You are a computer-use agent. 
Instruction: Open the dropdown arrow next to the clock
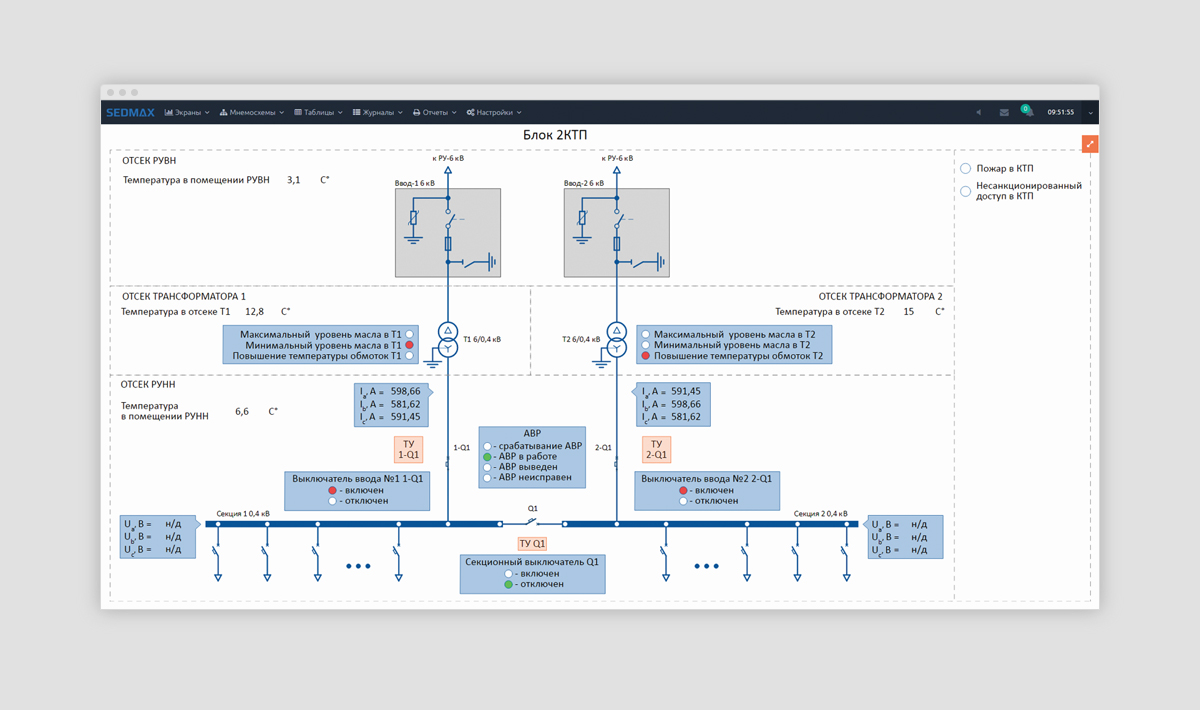click(x=1090, y=113)
